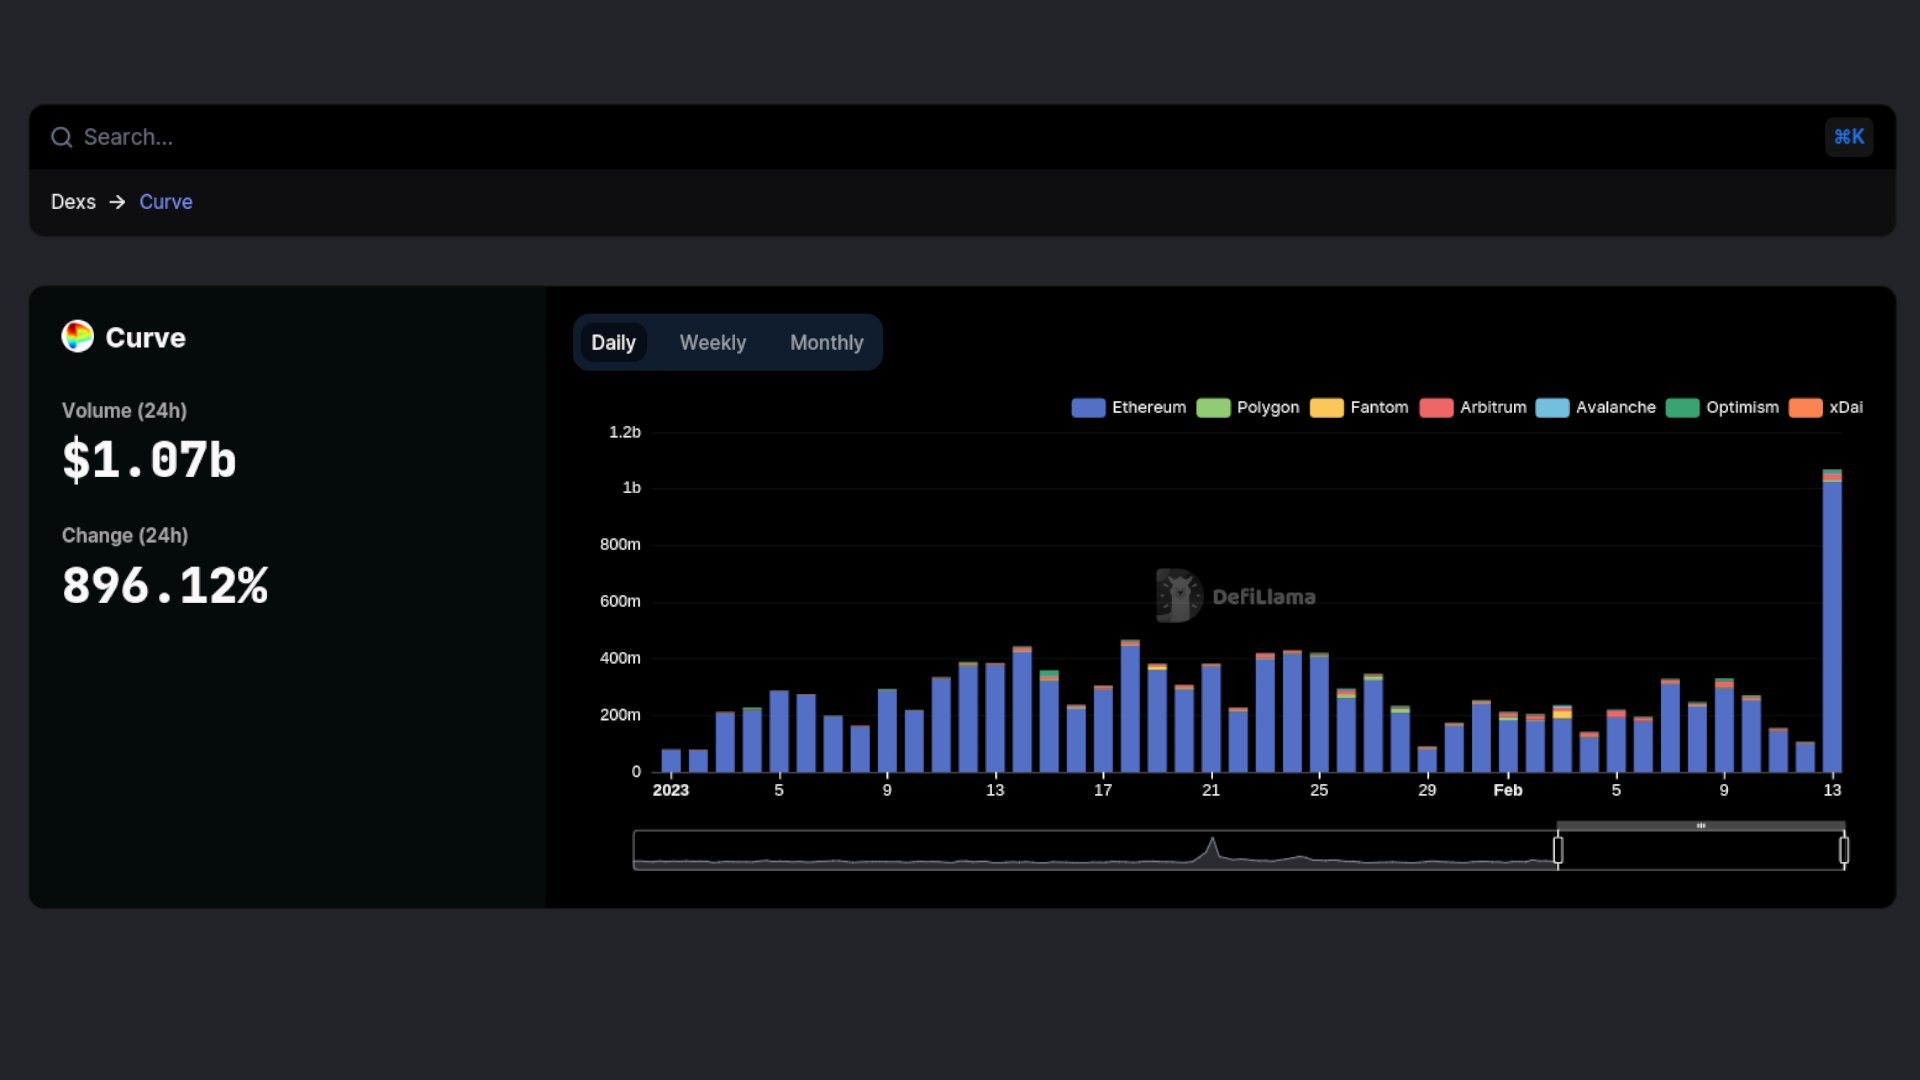
Task: Click the 21 x-axis date label
Action: (x=1211, y=791)
